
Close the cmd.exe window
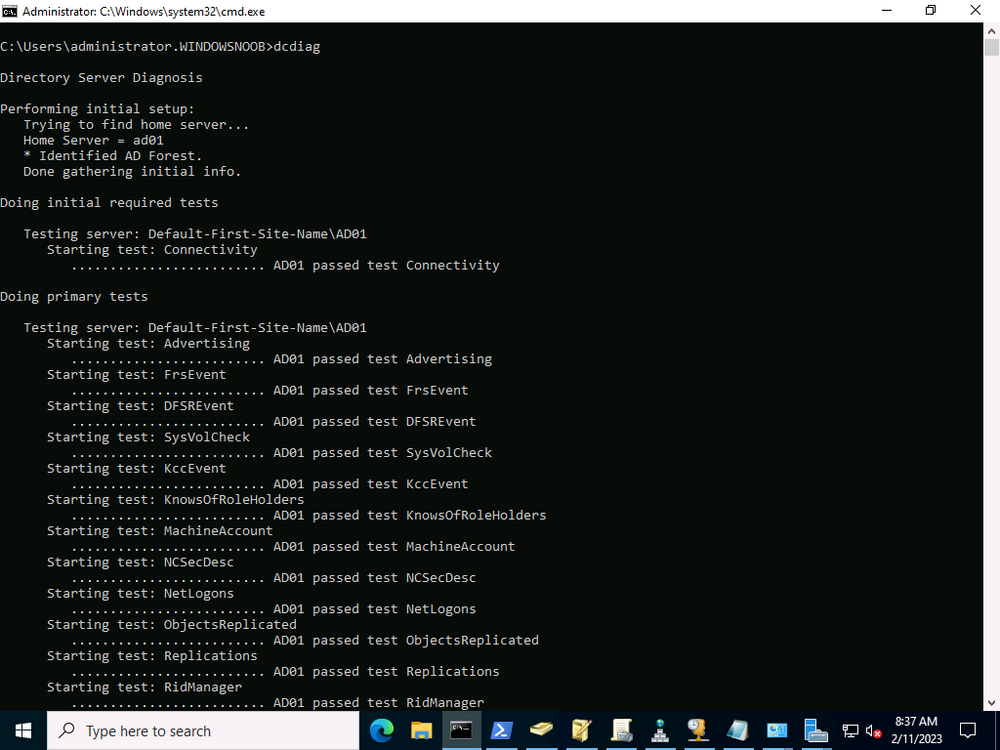(x=976, y=11)
